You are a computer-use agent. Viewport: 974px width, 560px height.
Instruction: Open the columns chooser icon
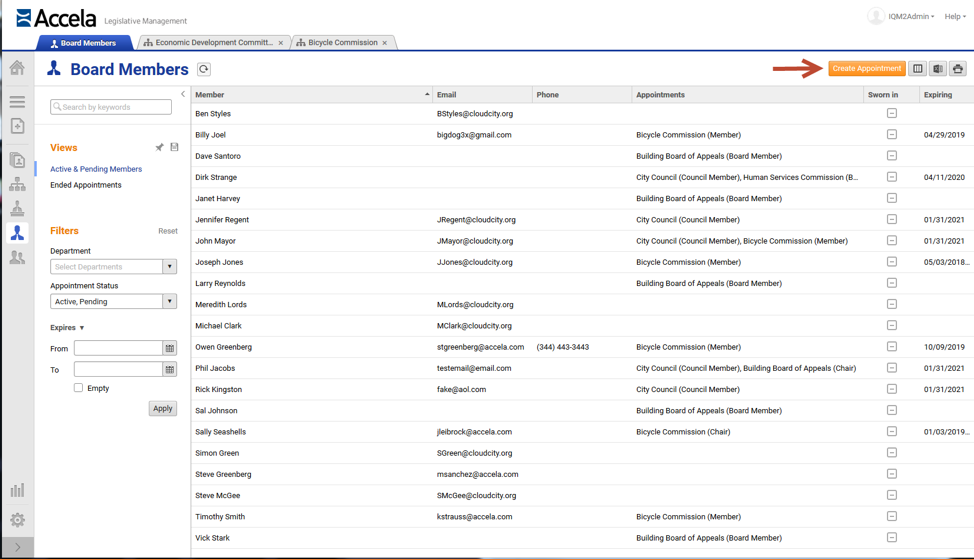(x=917, y=68)
